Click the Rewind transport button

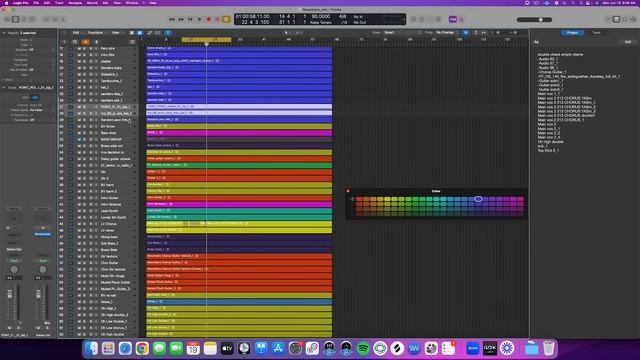[172, 19]
